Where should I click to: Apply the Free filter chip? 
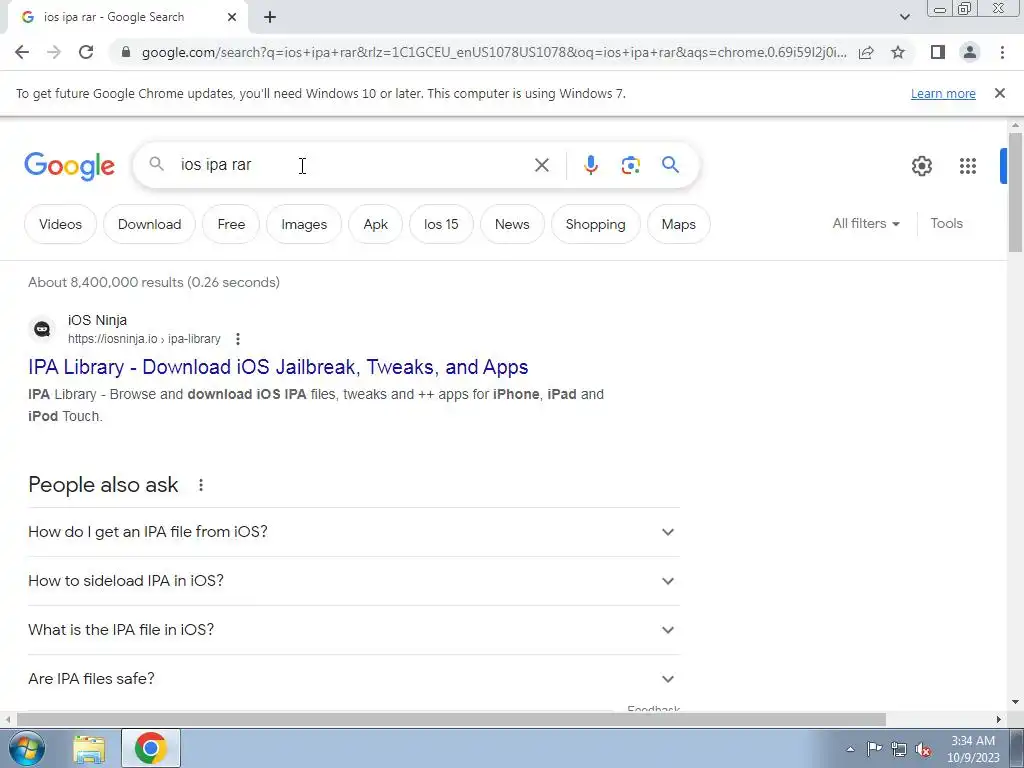(x=231, y=224)
